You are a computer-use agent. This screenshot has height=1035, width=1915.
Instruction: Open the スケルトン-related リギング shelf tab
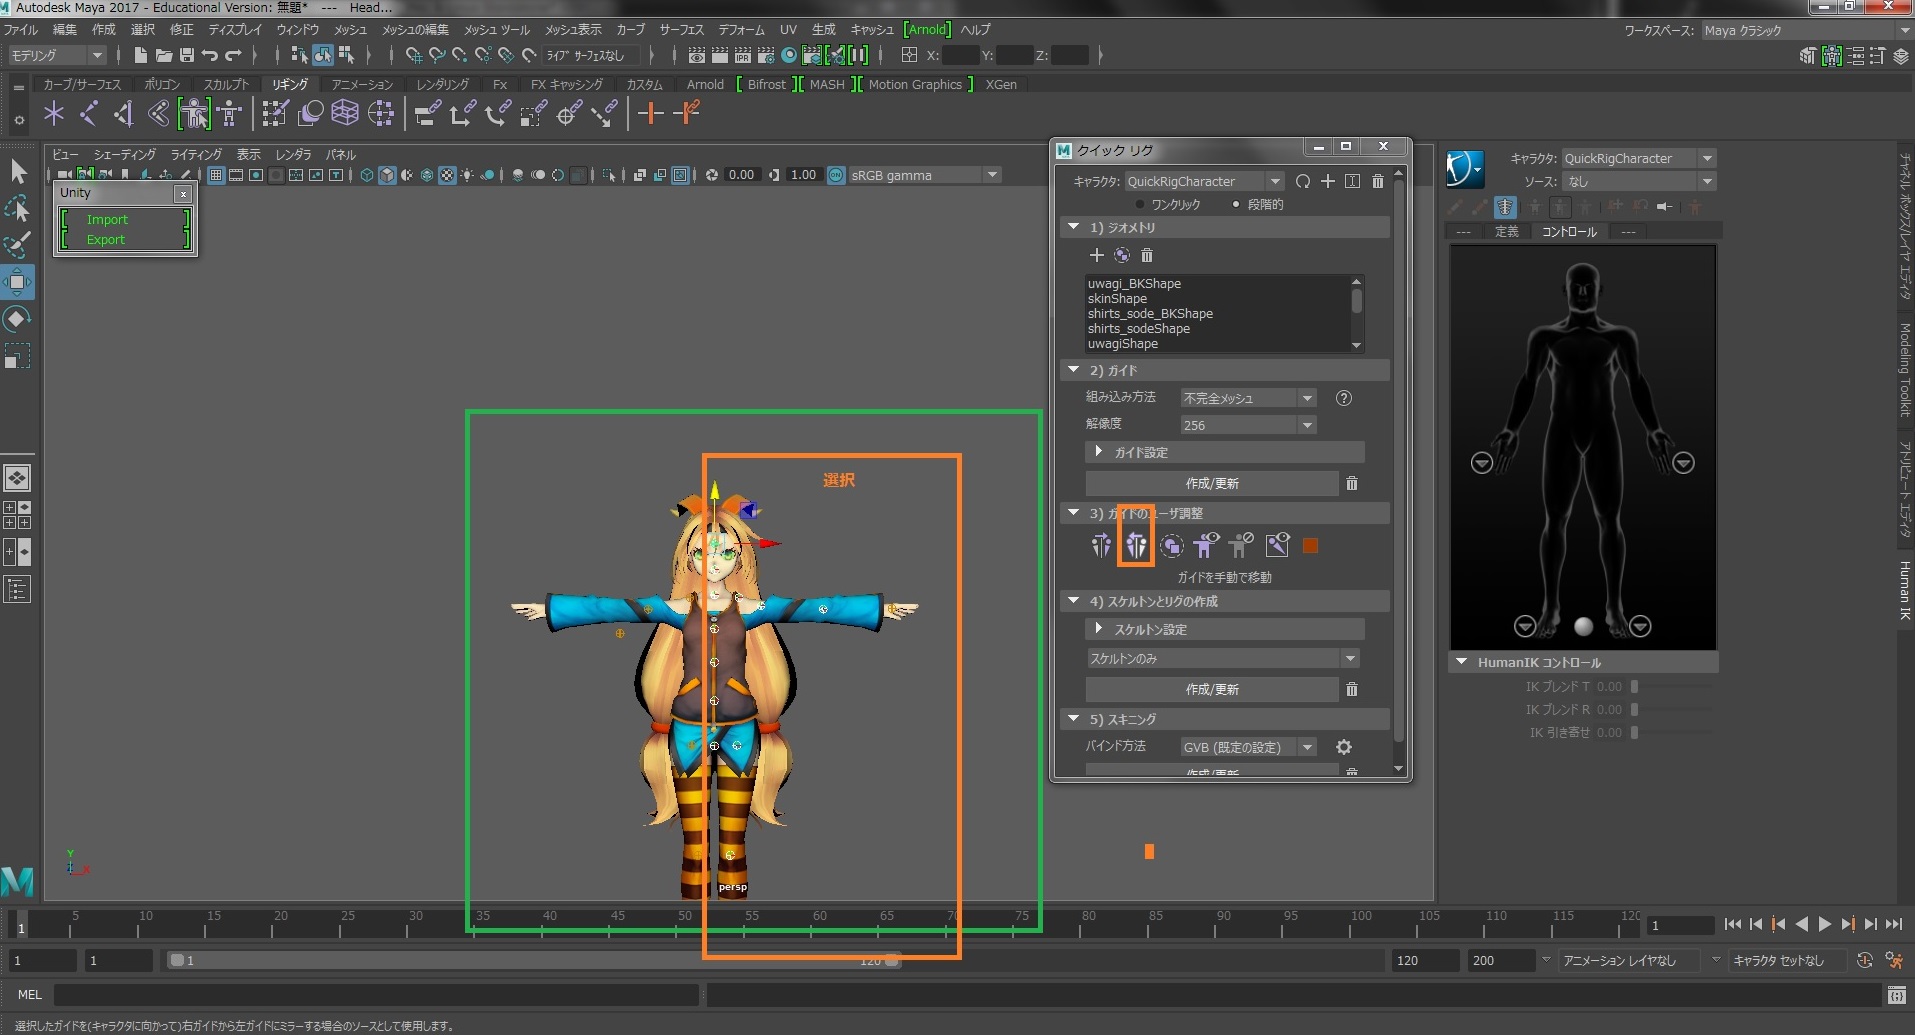[290, 84]
